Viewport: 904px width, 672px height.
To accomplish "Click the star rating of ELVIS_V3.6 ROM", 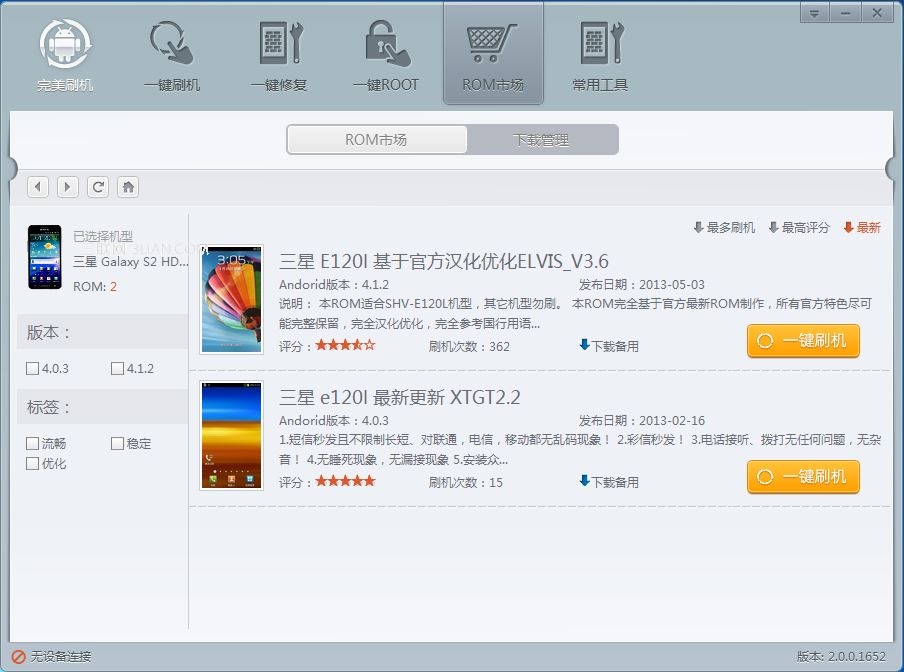I will coord(345,345).
